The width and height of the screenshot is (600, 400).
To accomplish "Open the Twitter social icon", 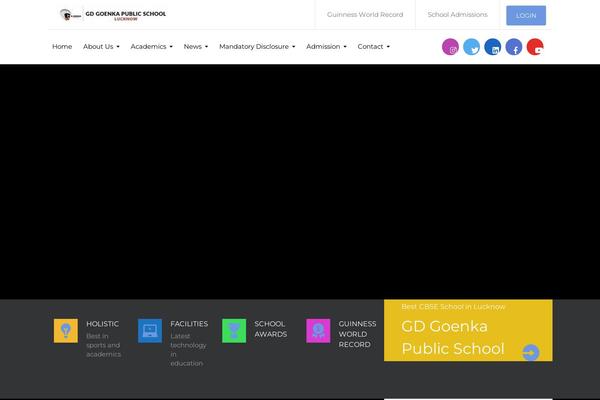I will click(471, 47).
